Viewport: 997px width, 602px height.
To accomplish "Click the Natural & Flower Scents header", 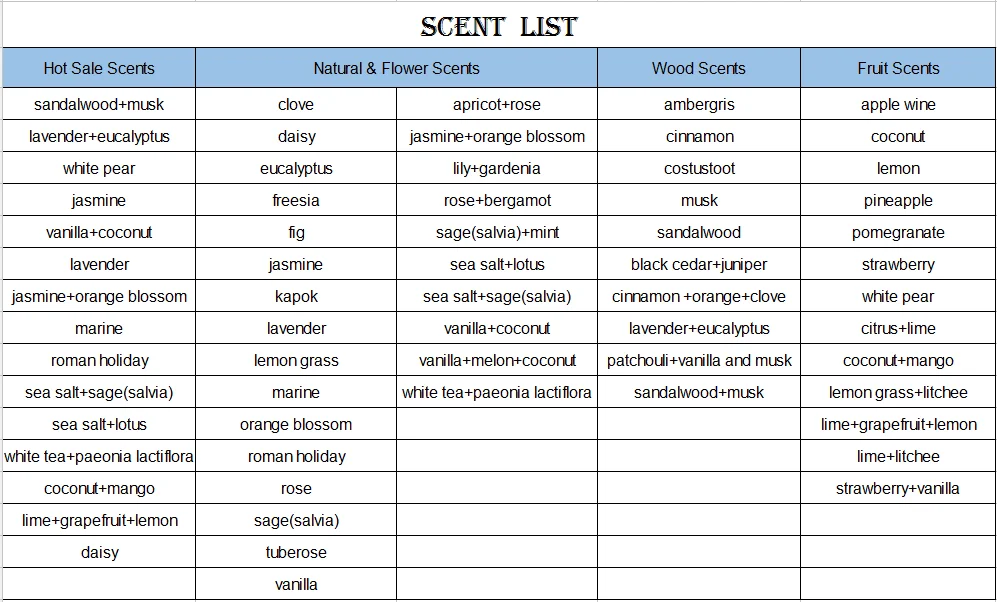I will point(396,68).
